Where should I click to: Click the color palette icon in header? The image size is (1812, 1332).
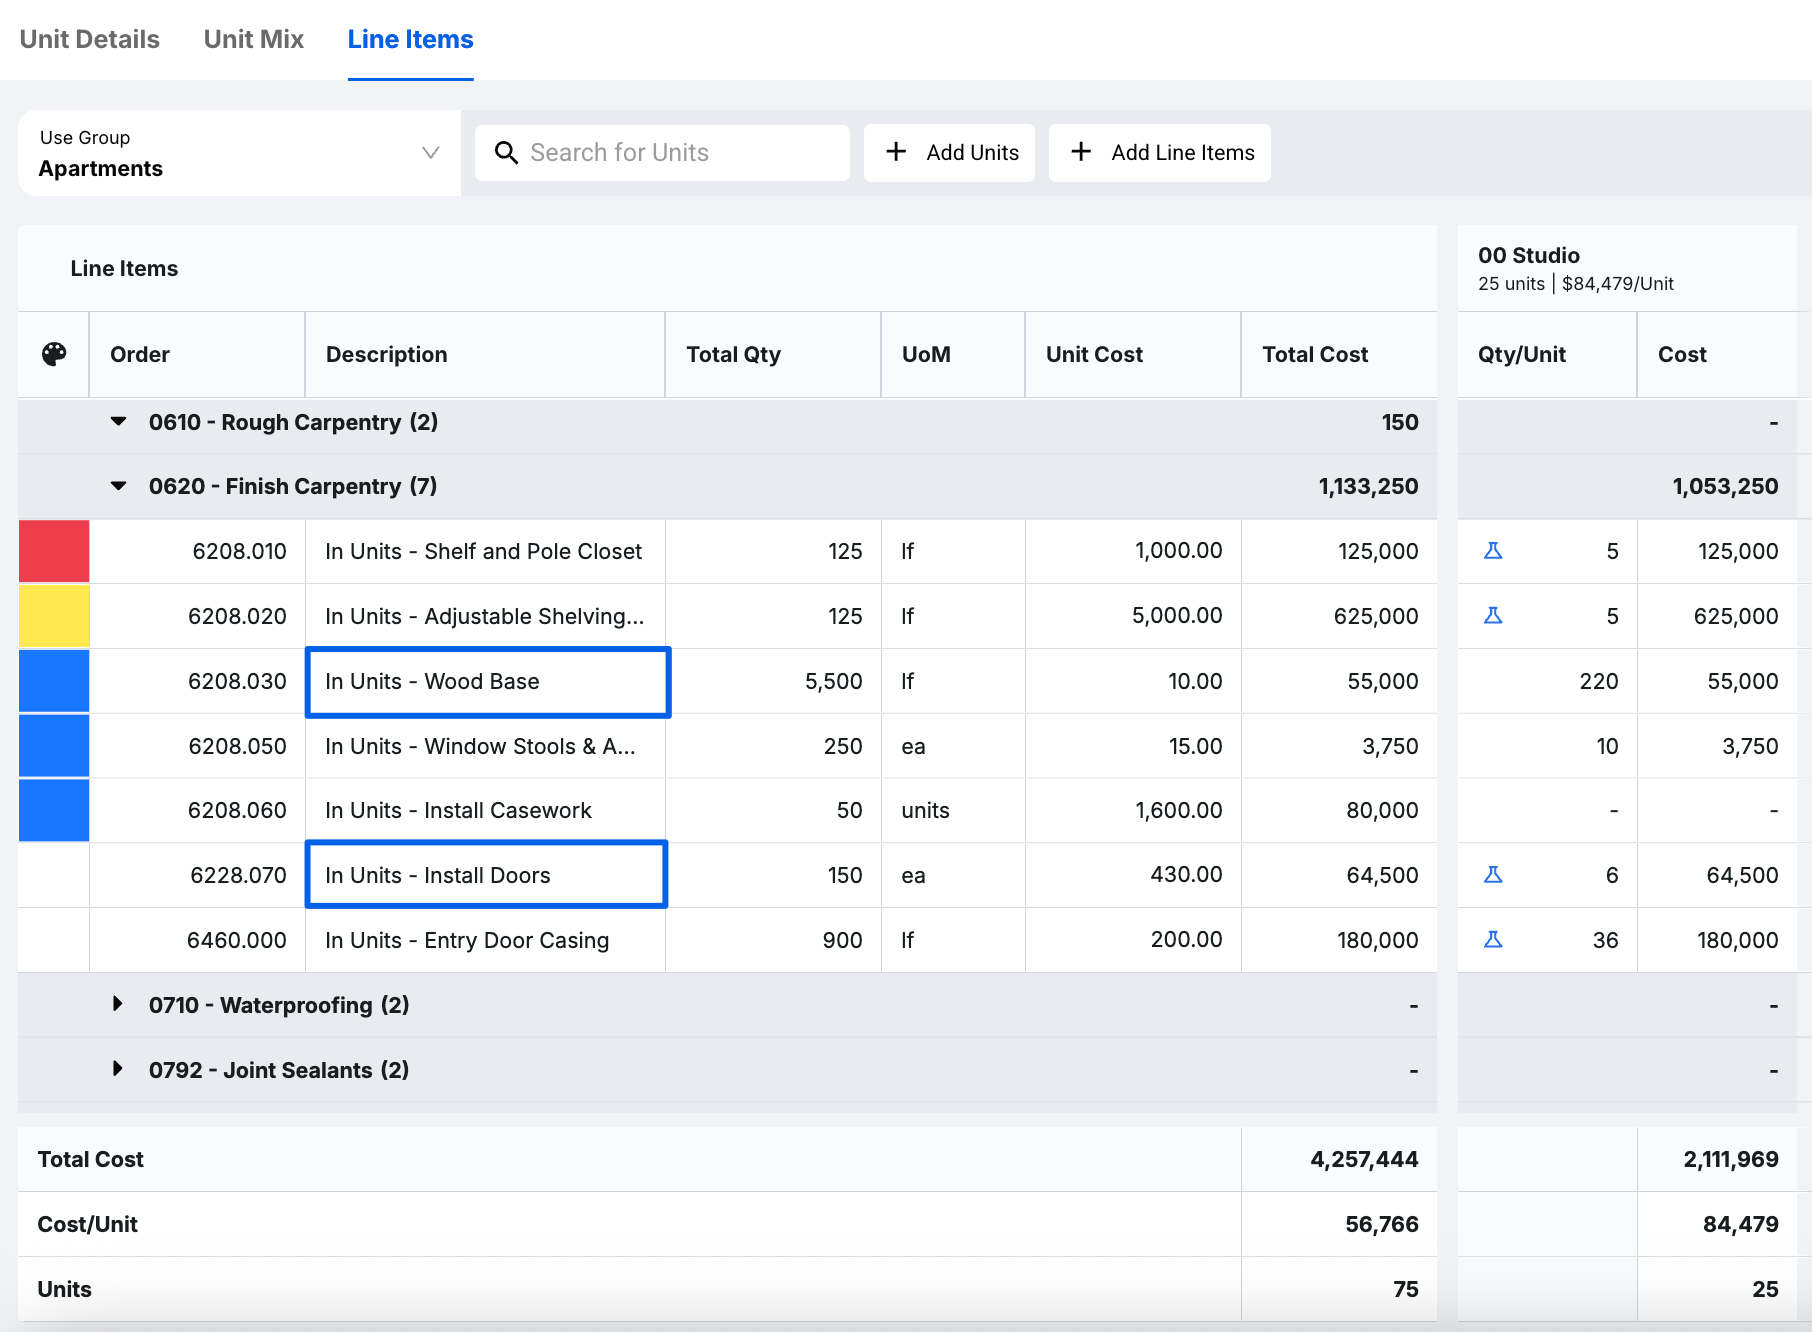54,354
